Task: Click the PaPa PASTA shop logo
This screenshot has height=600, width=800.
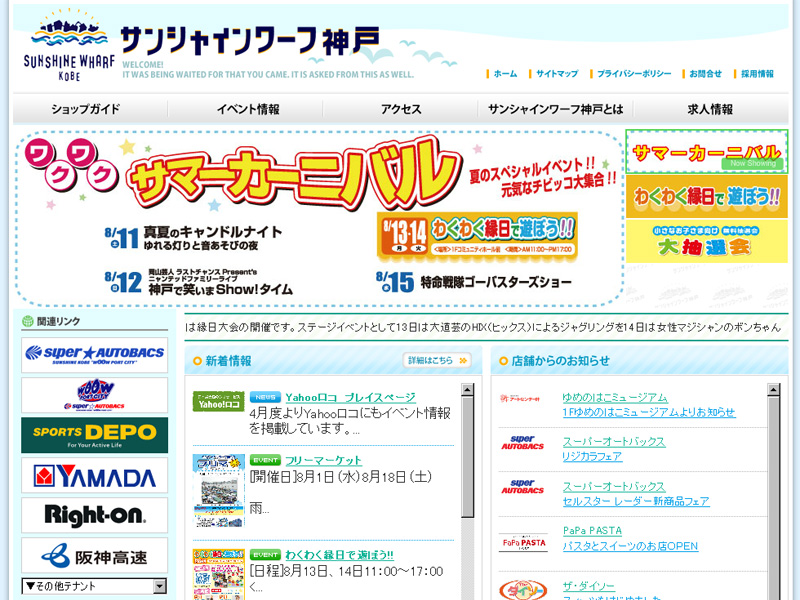Action: click(x=523, y=542)
